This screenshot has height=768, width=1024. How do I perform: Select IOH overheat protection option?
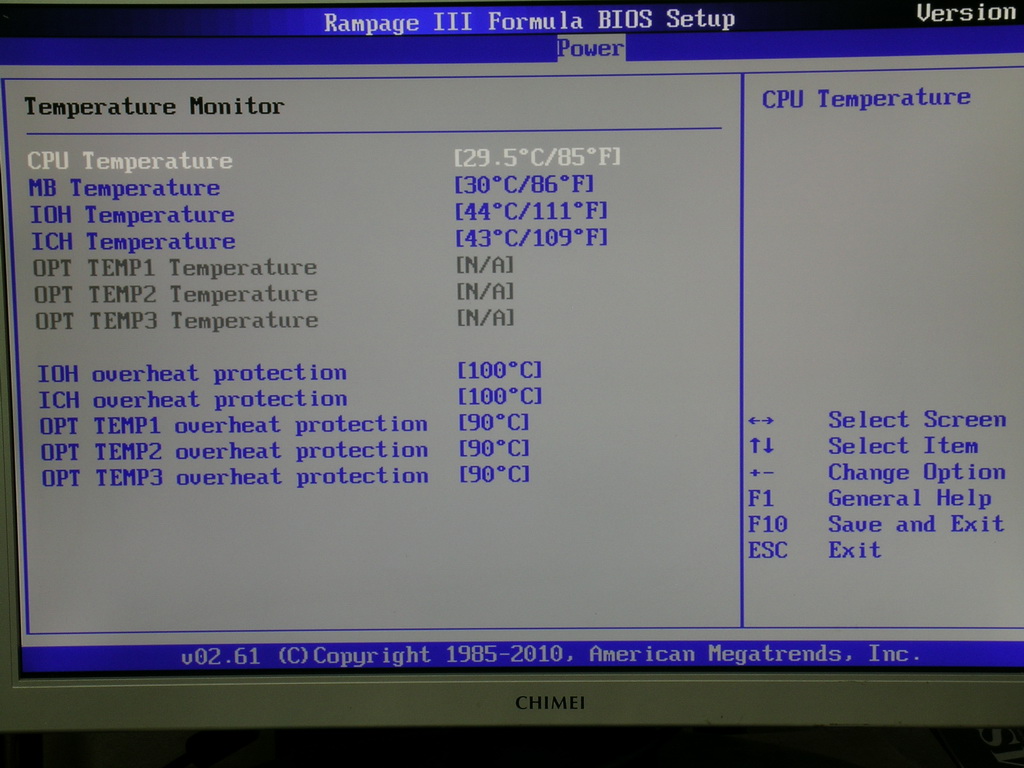[192, 374]
